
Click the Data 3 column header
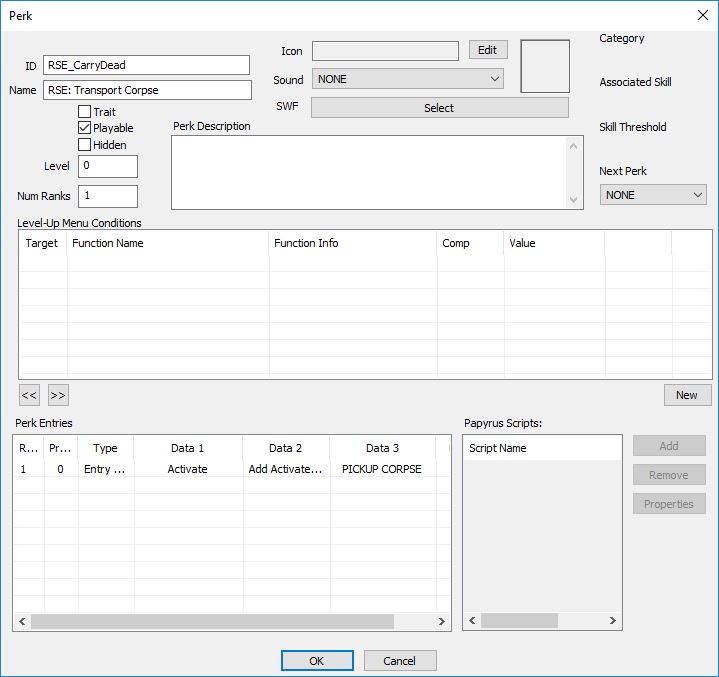point(383,448)
